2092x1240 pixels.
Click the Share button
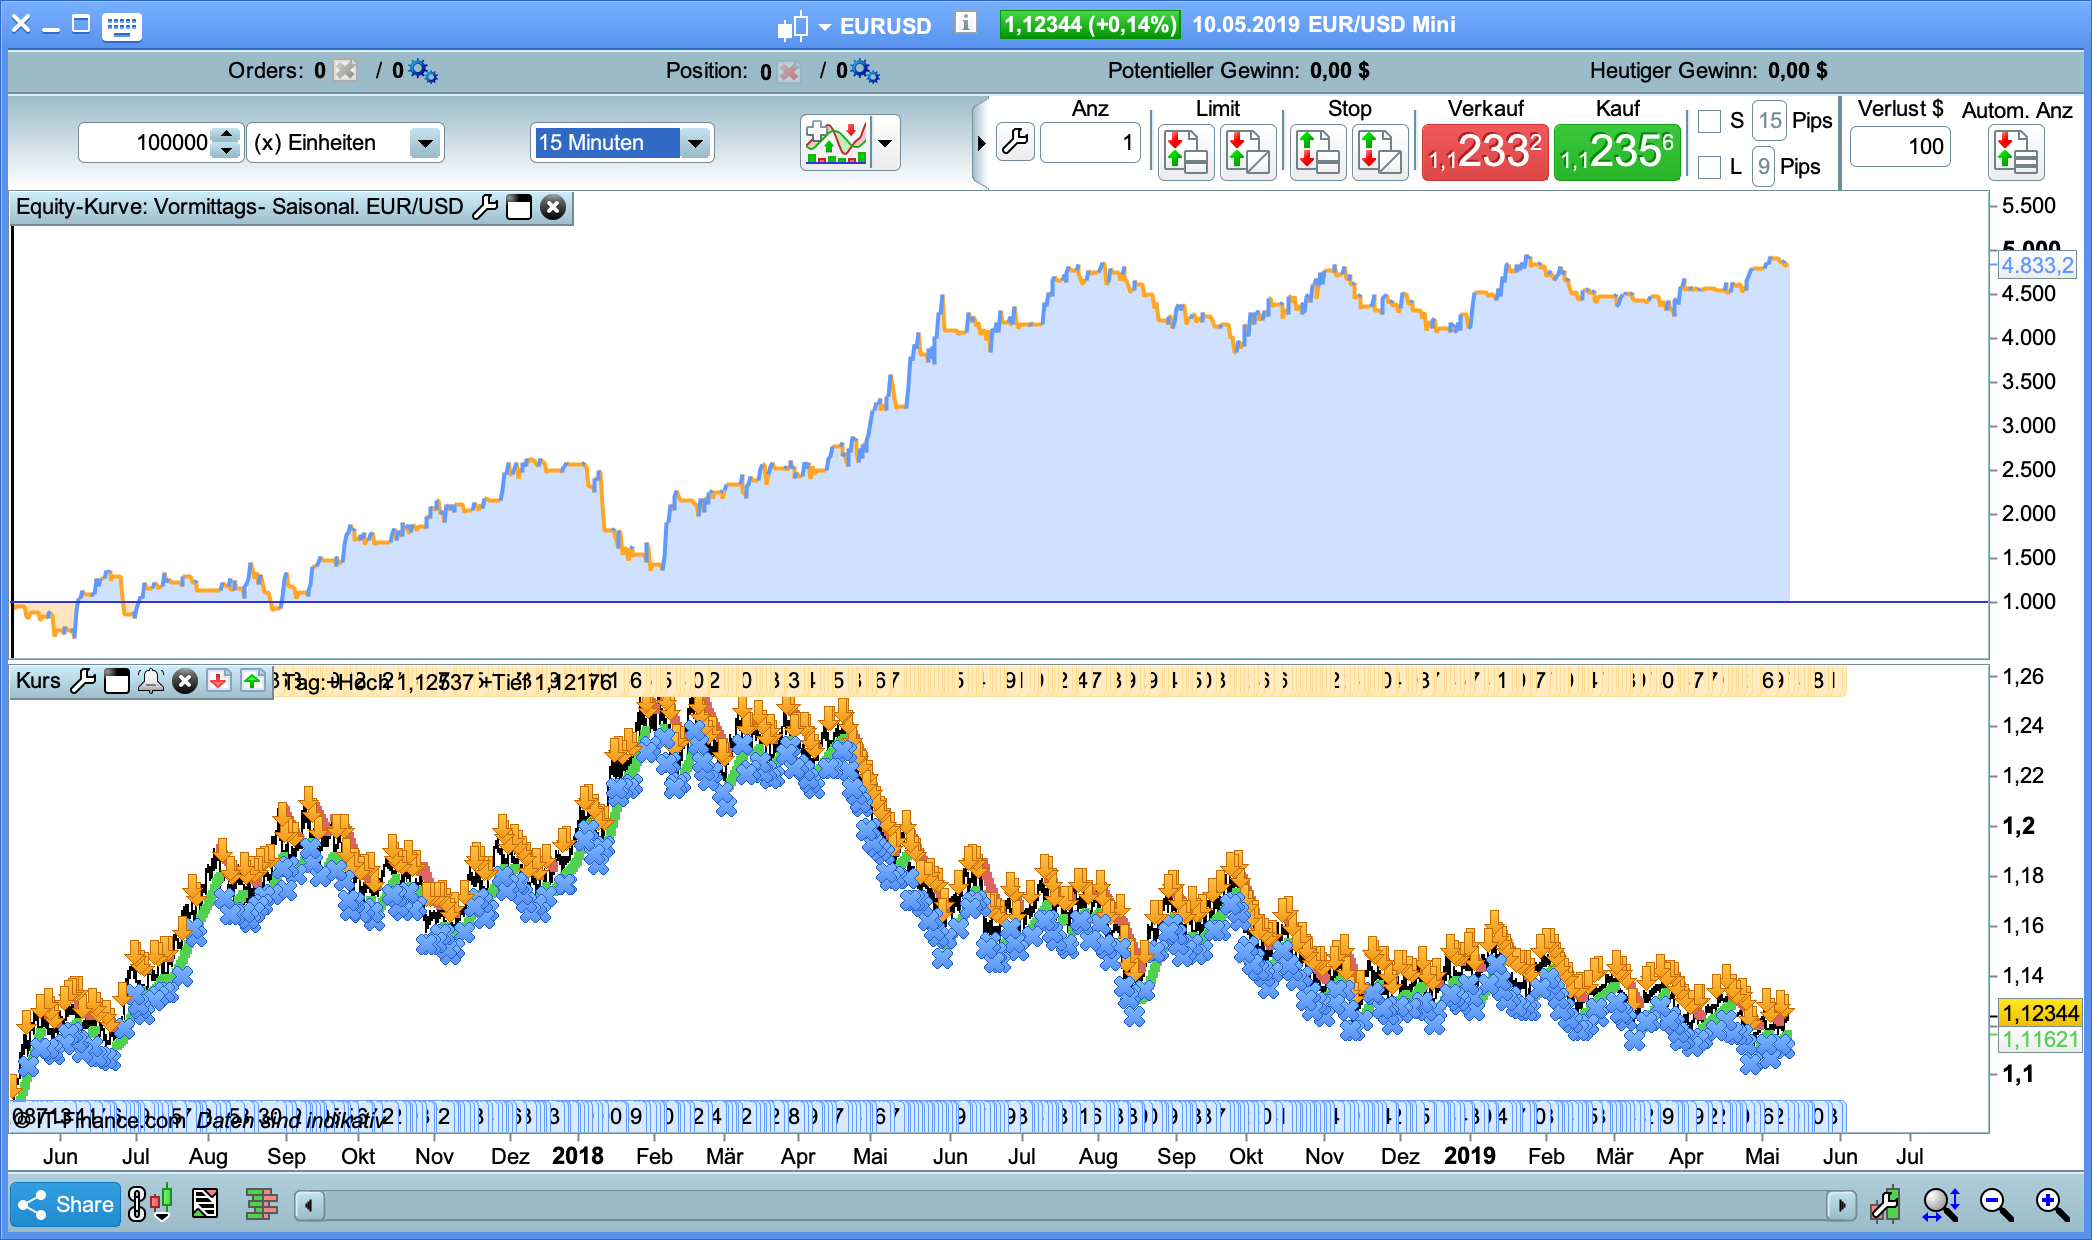pos(66,1204)
